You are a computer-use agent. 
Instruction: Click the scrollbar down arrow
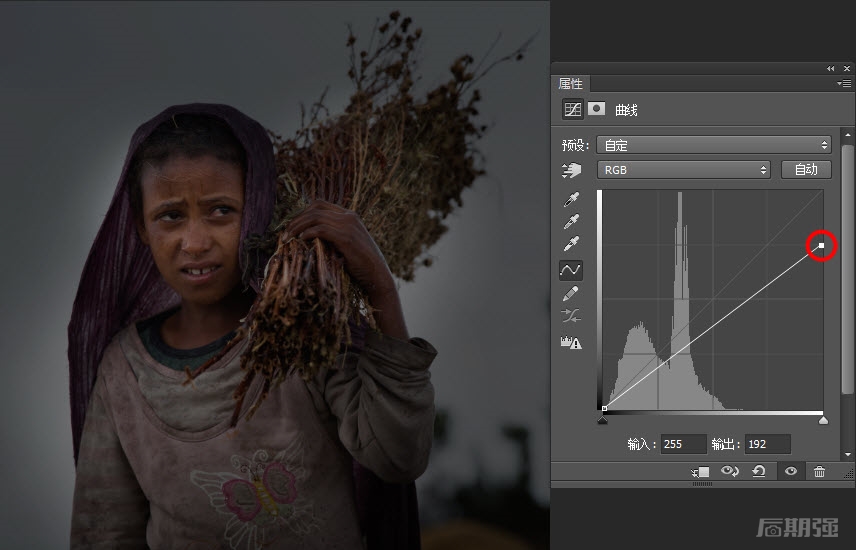[x=847, y=454]
